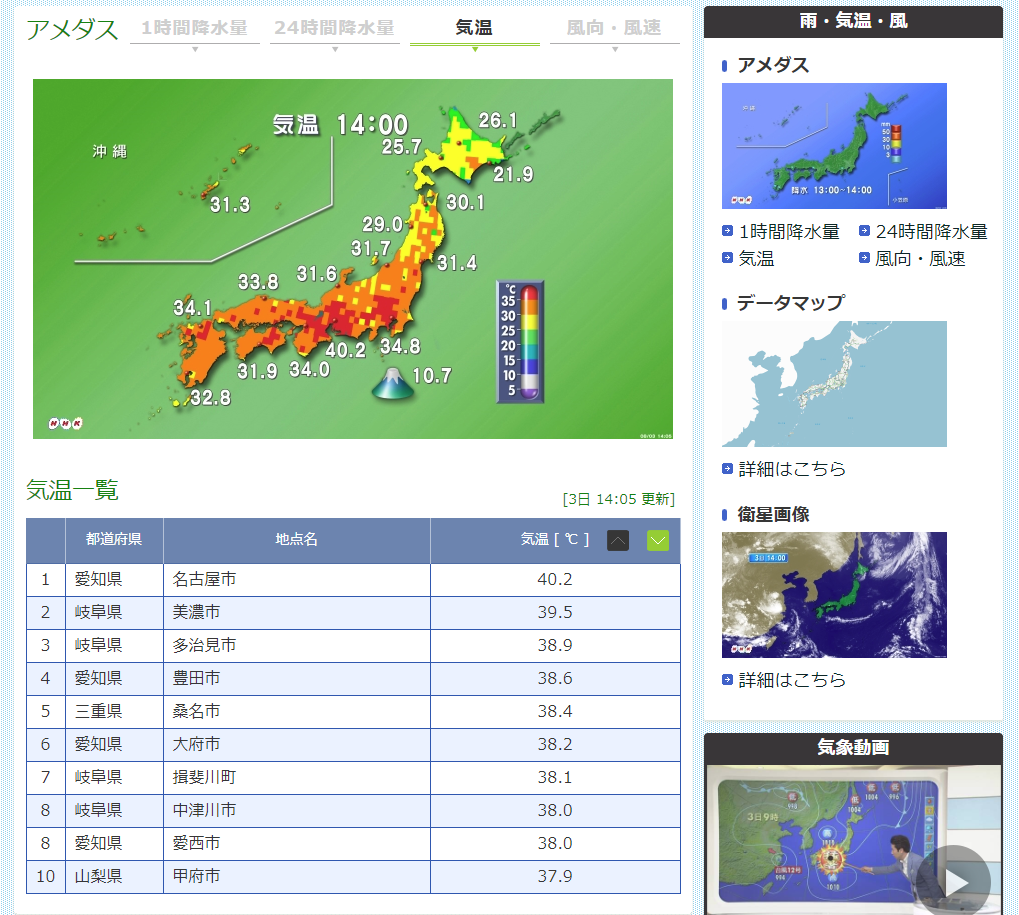Click the 気温一覧 section heading
Viewport: 1019px width, 915px height.
pos(72,491)
